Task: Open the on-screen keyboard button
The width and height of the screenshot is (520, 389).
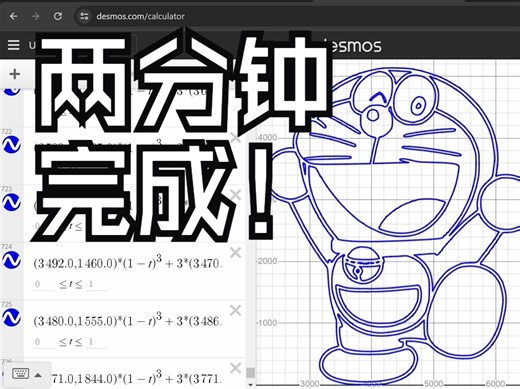Action: tap(21, 374)
